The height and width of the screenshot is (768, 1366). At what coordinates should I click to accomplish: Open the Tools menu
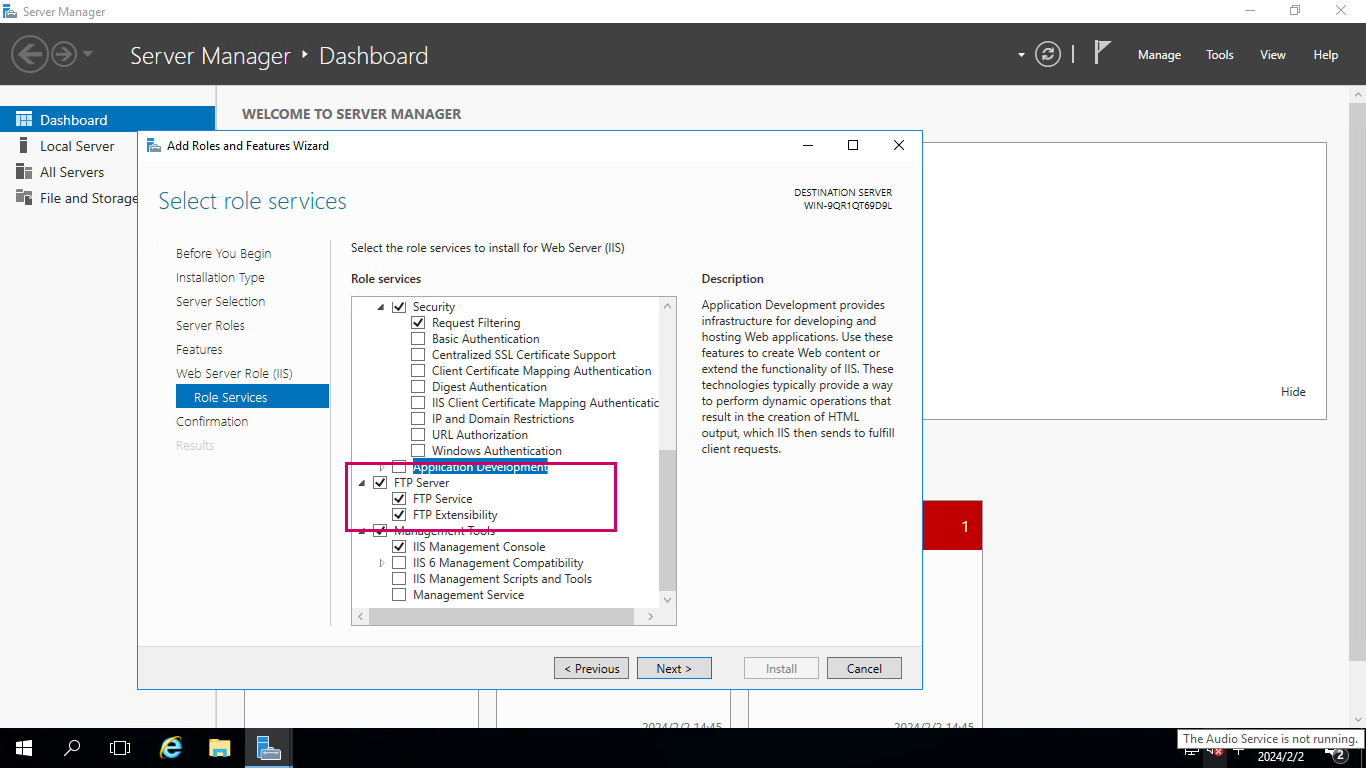point(1220,55)
